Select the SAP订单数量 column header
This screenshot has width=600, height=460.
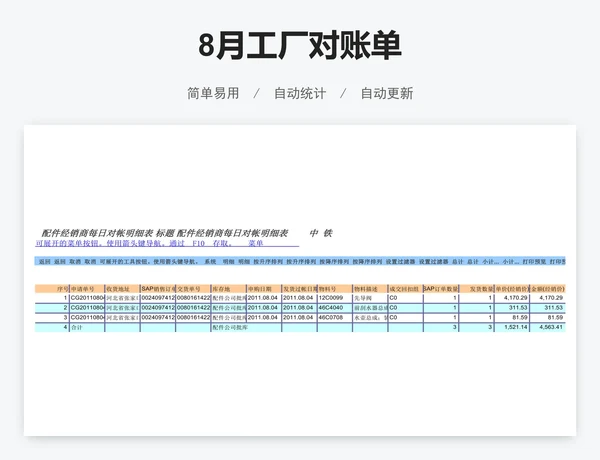point(441,289)
